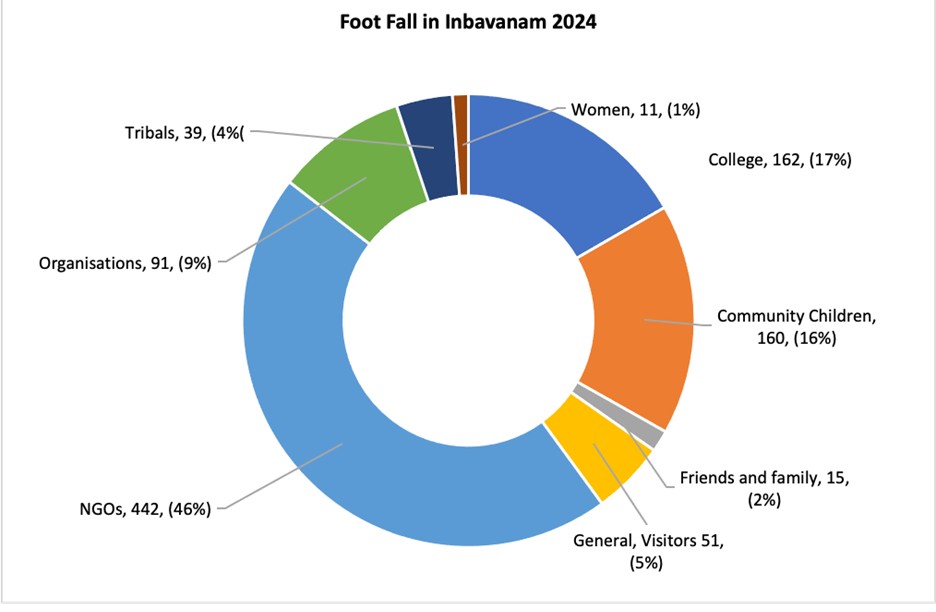
Task: Select the Organisations, 91, (9%) label
Action: click(125, 265)
